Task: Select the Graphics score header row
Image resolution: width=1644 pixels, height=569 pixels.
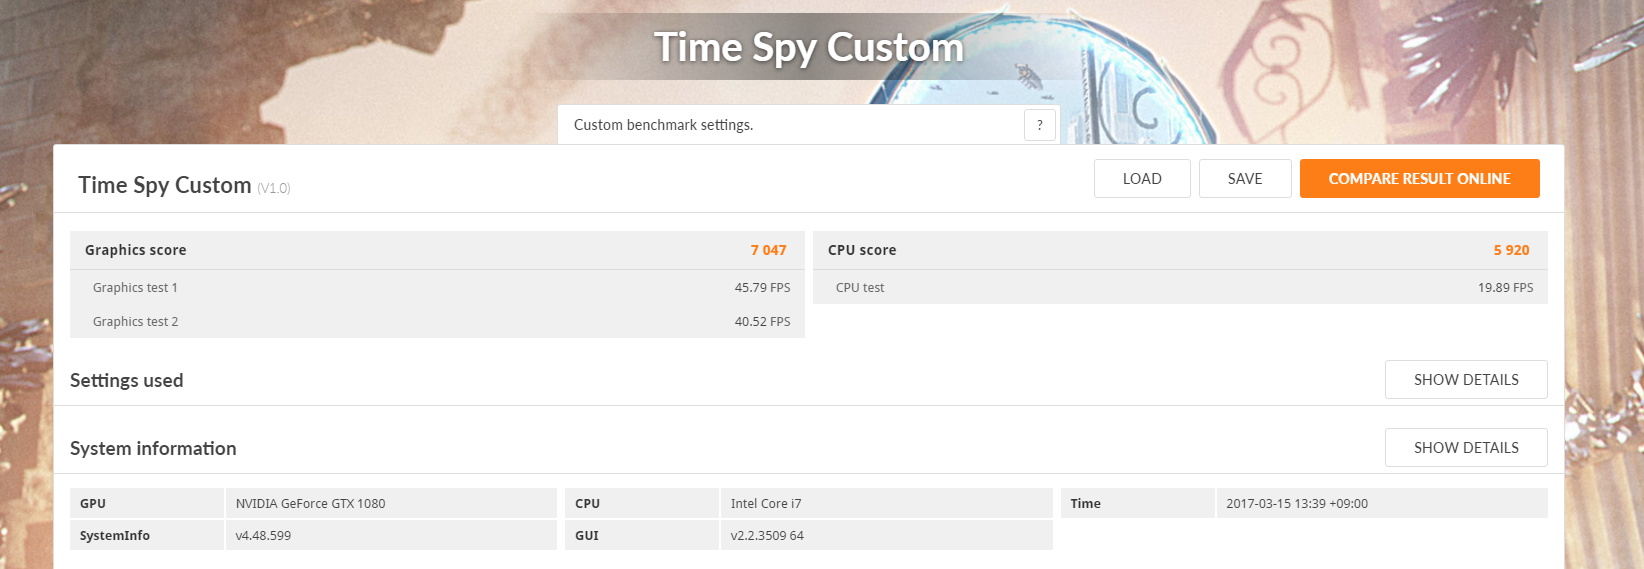Action: tap(437, 250)
